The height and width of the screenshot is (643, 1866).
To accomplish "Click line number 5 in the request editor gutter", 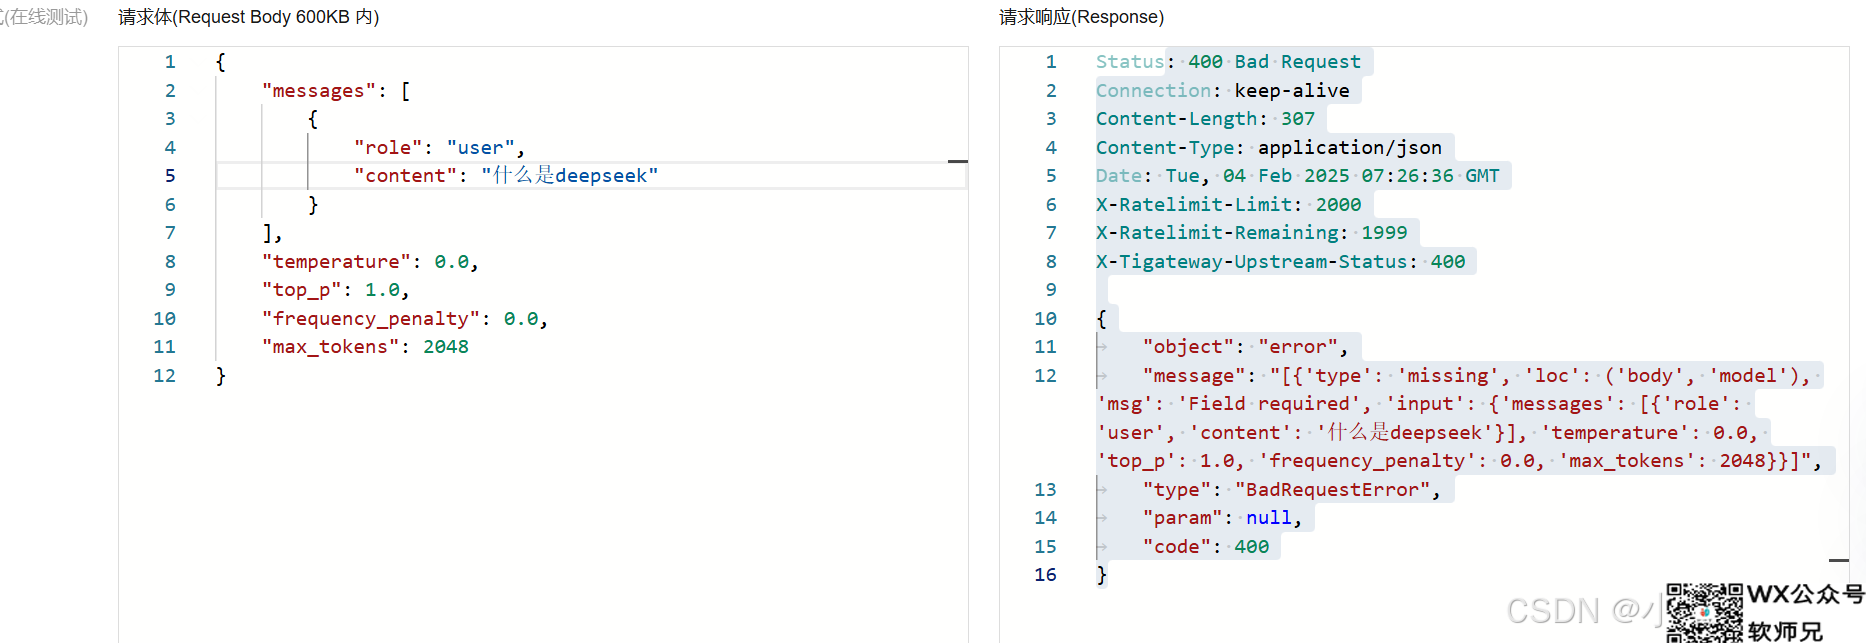I will (x=170, y=176).
